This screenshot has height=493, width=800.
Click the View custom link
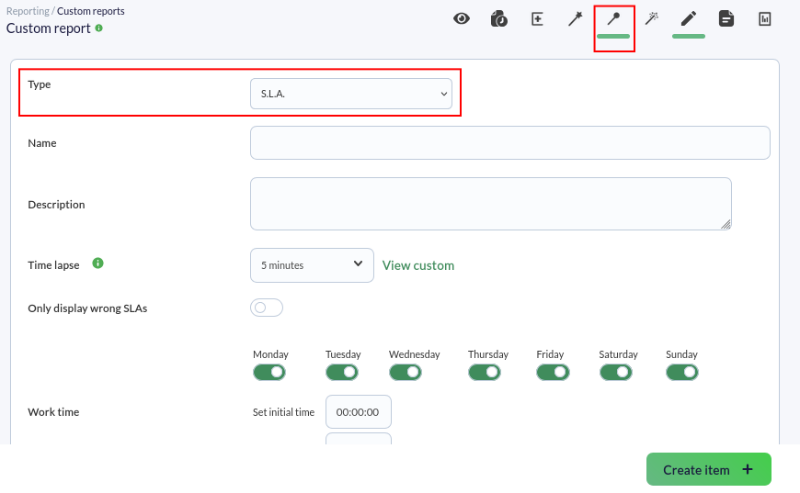pos(418,265)
